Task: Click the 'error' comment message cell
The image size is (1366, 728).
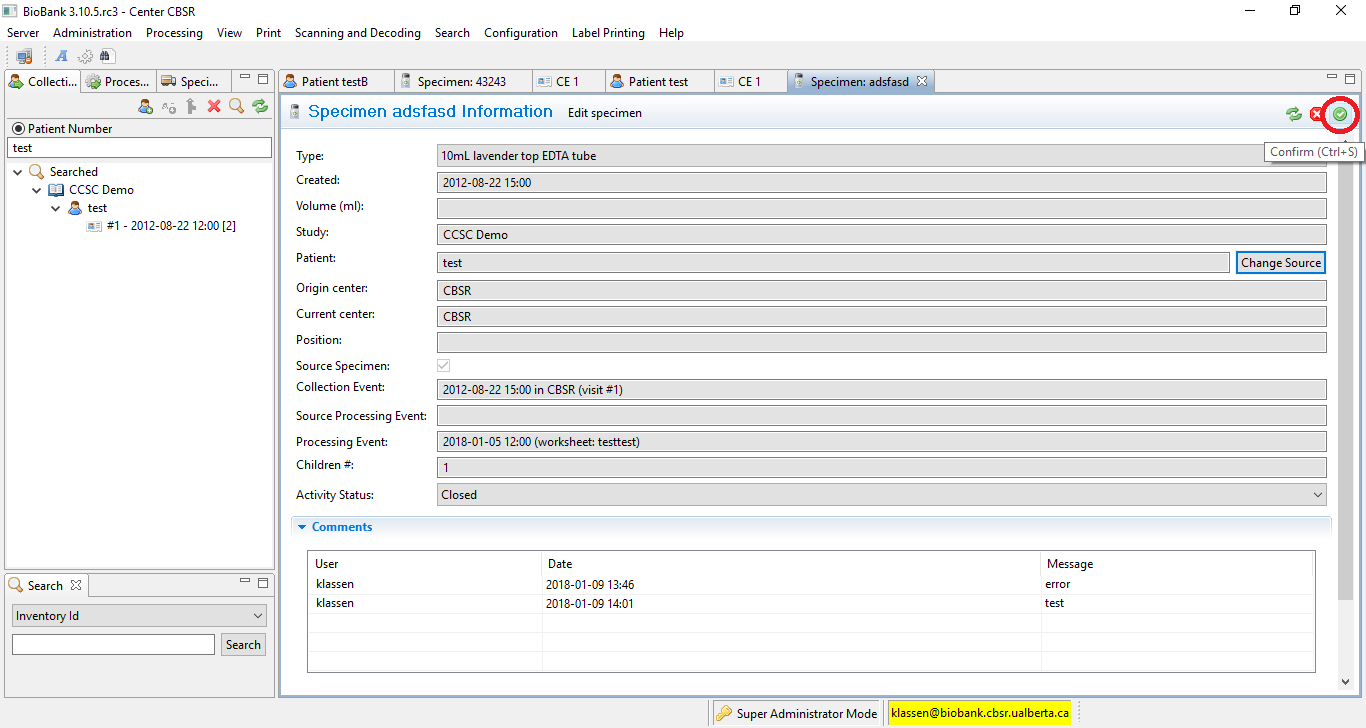Action: 1058,584
